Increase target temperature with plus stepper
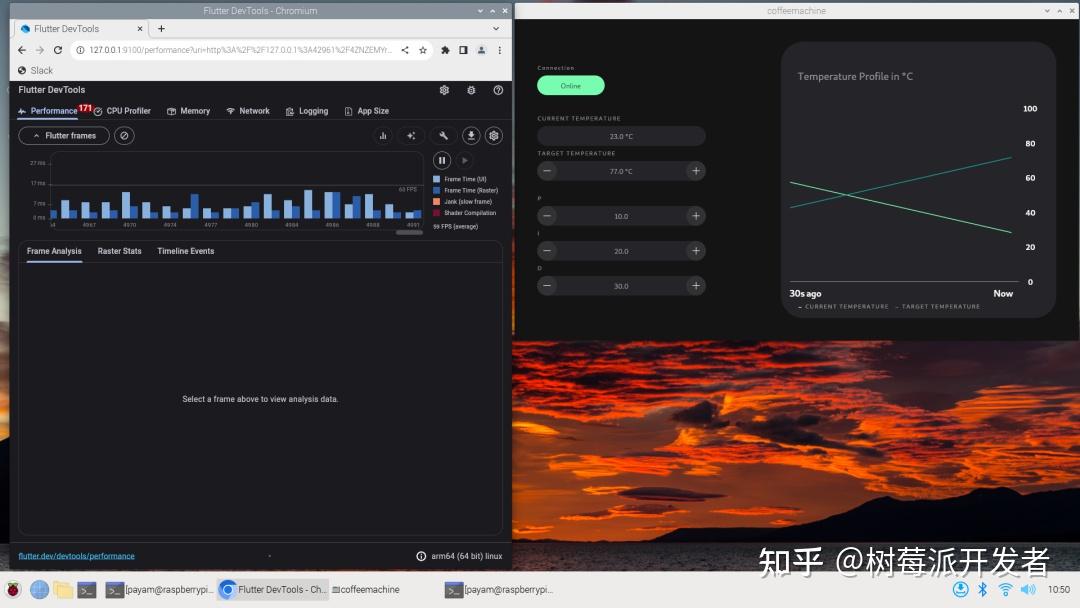 click(x=695, y=170)
